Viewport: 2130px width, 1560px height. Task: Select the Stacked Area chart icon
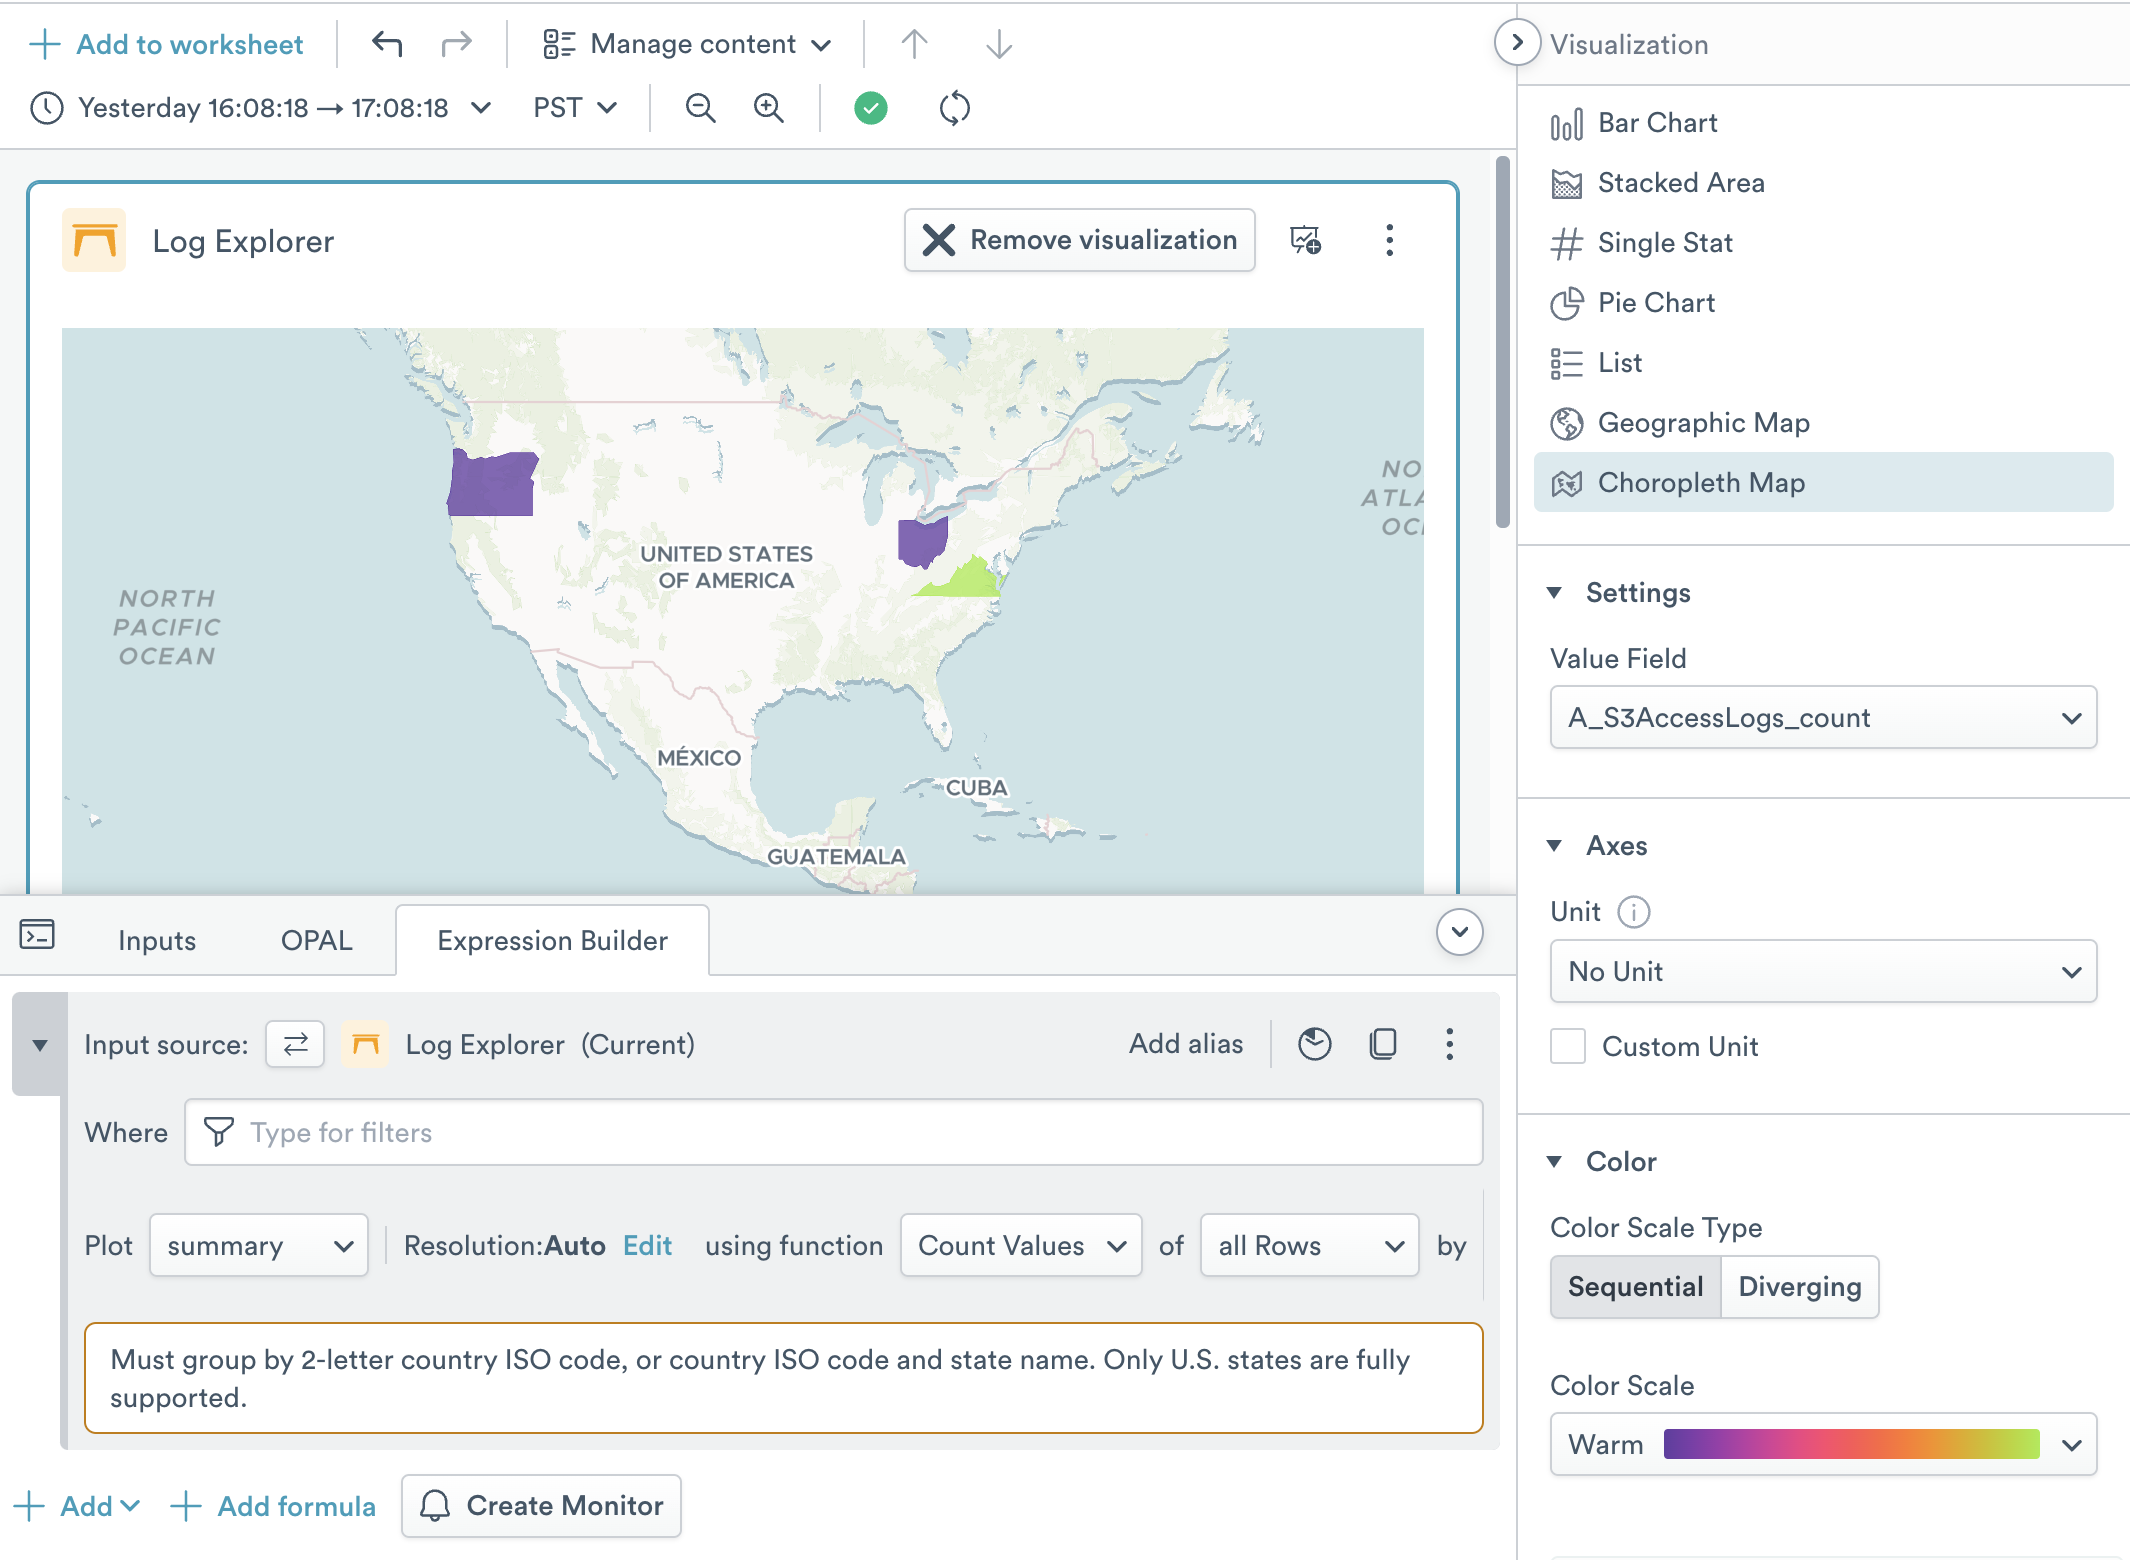(x=1566, y=182)
